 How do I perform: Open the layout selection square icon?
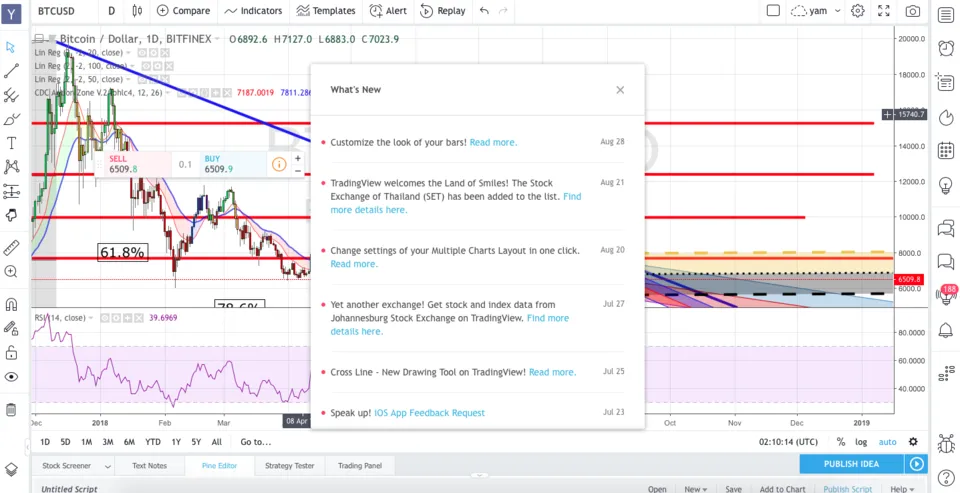pos(773,10)
